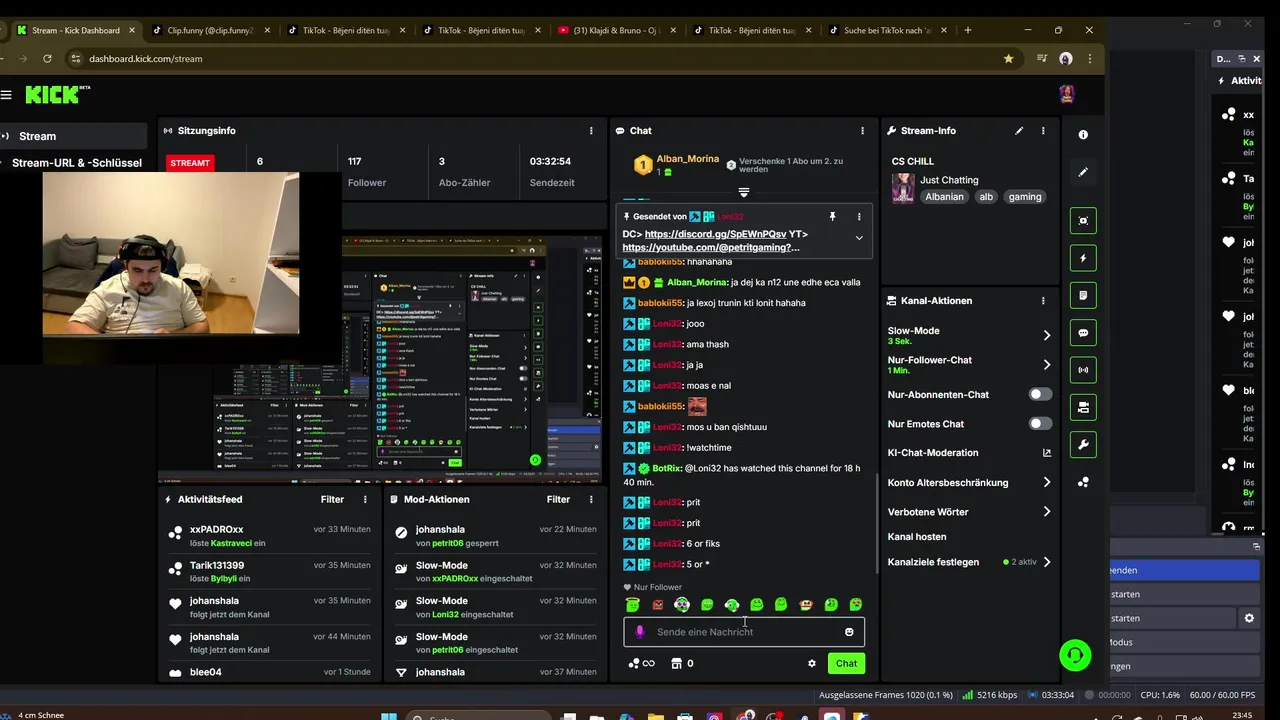Viewport: 1280px width, 720px height.
Task: Open the Sitzungsinfo panel options menu
Action: (x=591, y=131)
